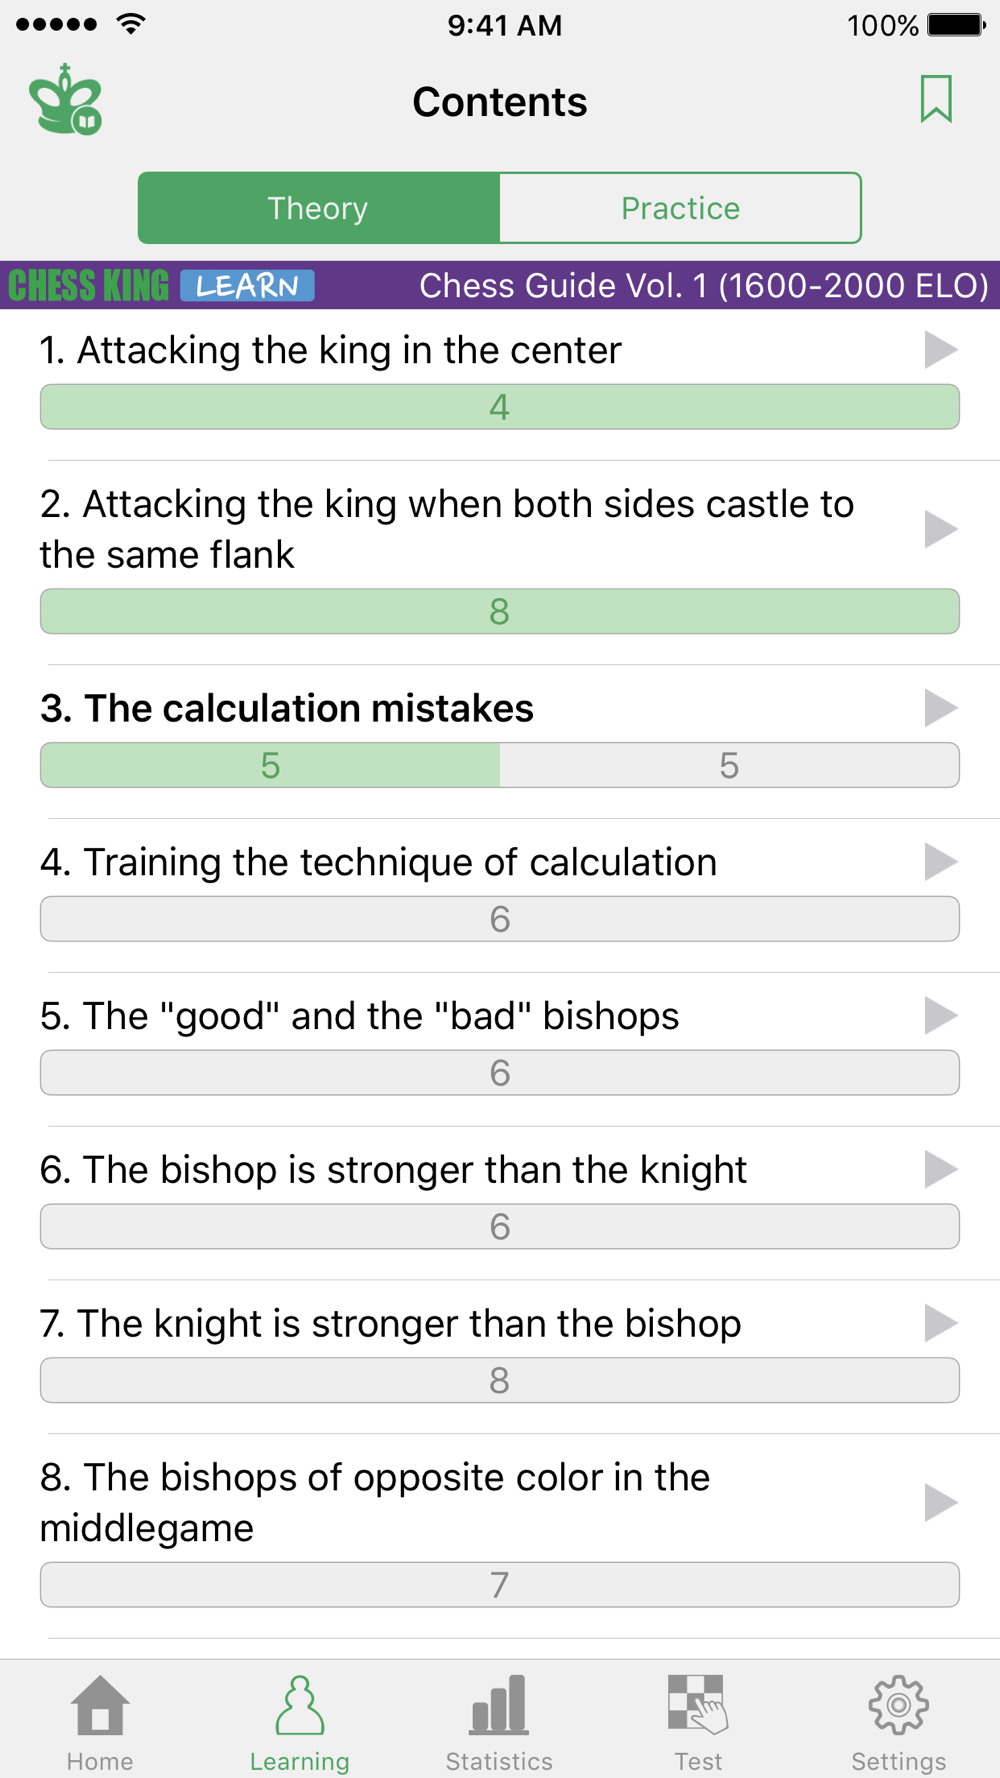Open the Test chessboard icon
1000x1778 pixels.
point(698,1705)
